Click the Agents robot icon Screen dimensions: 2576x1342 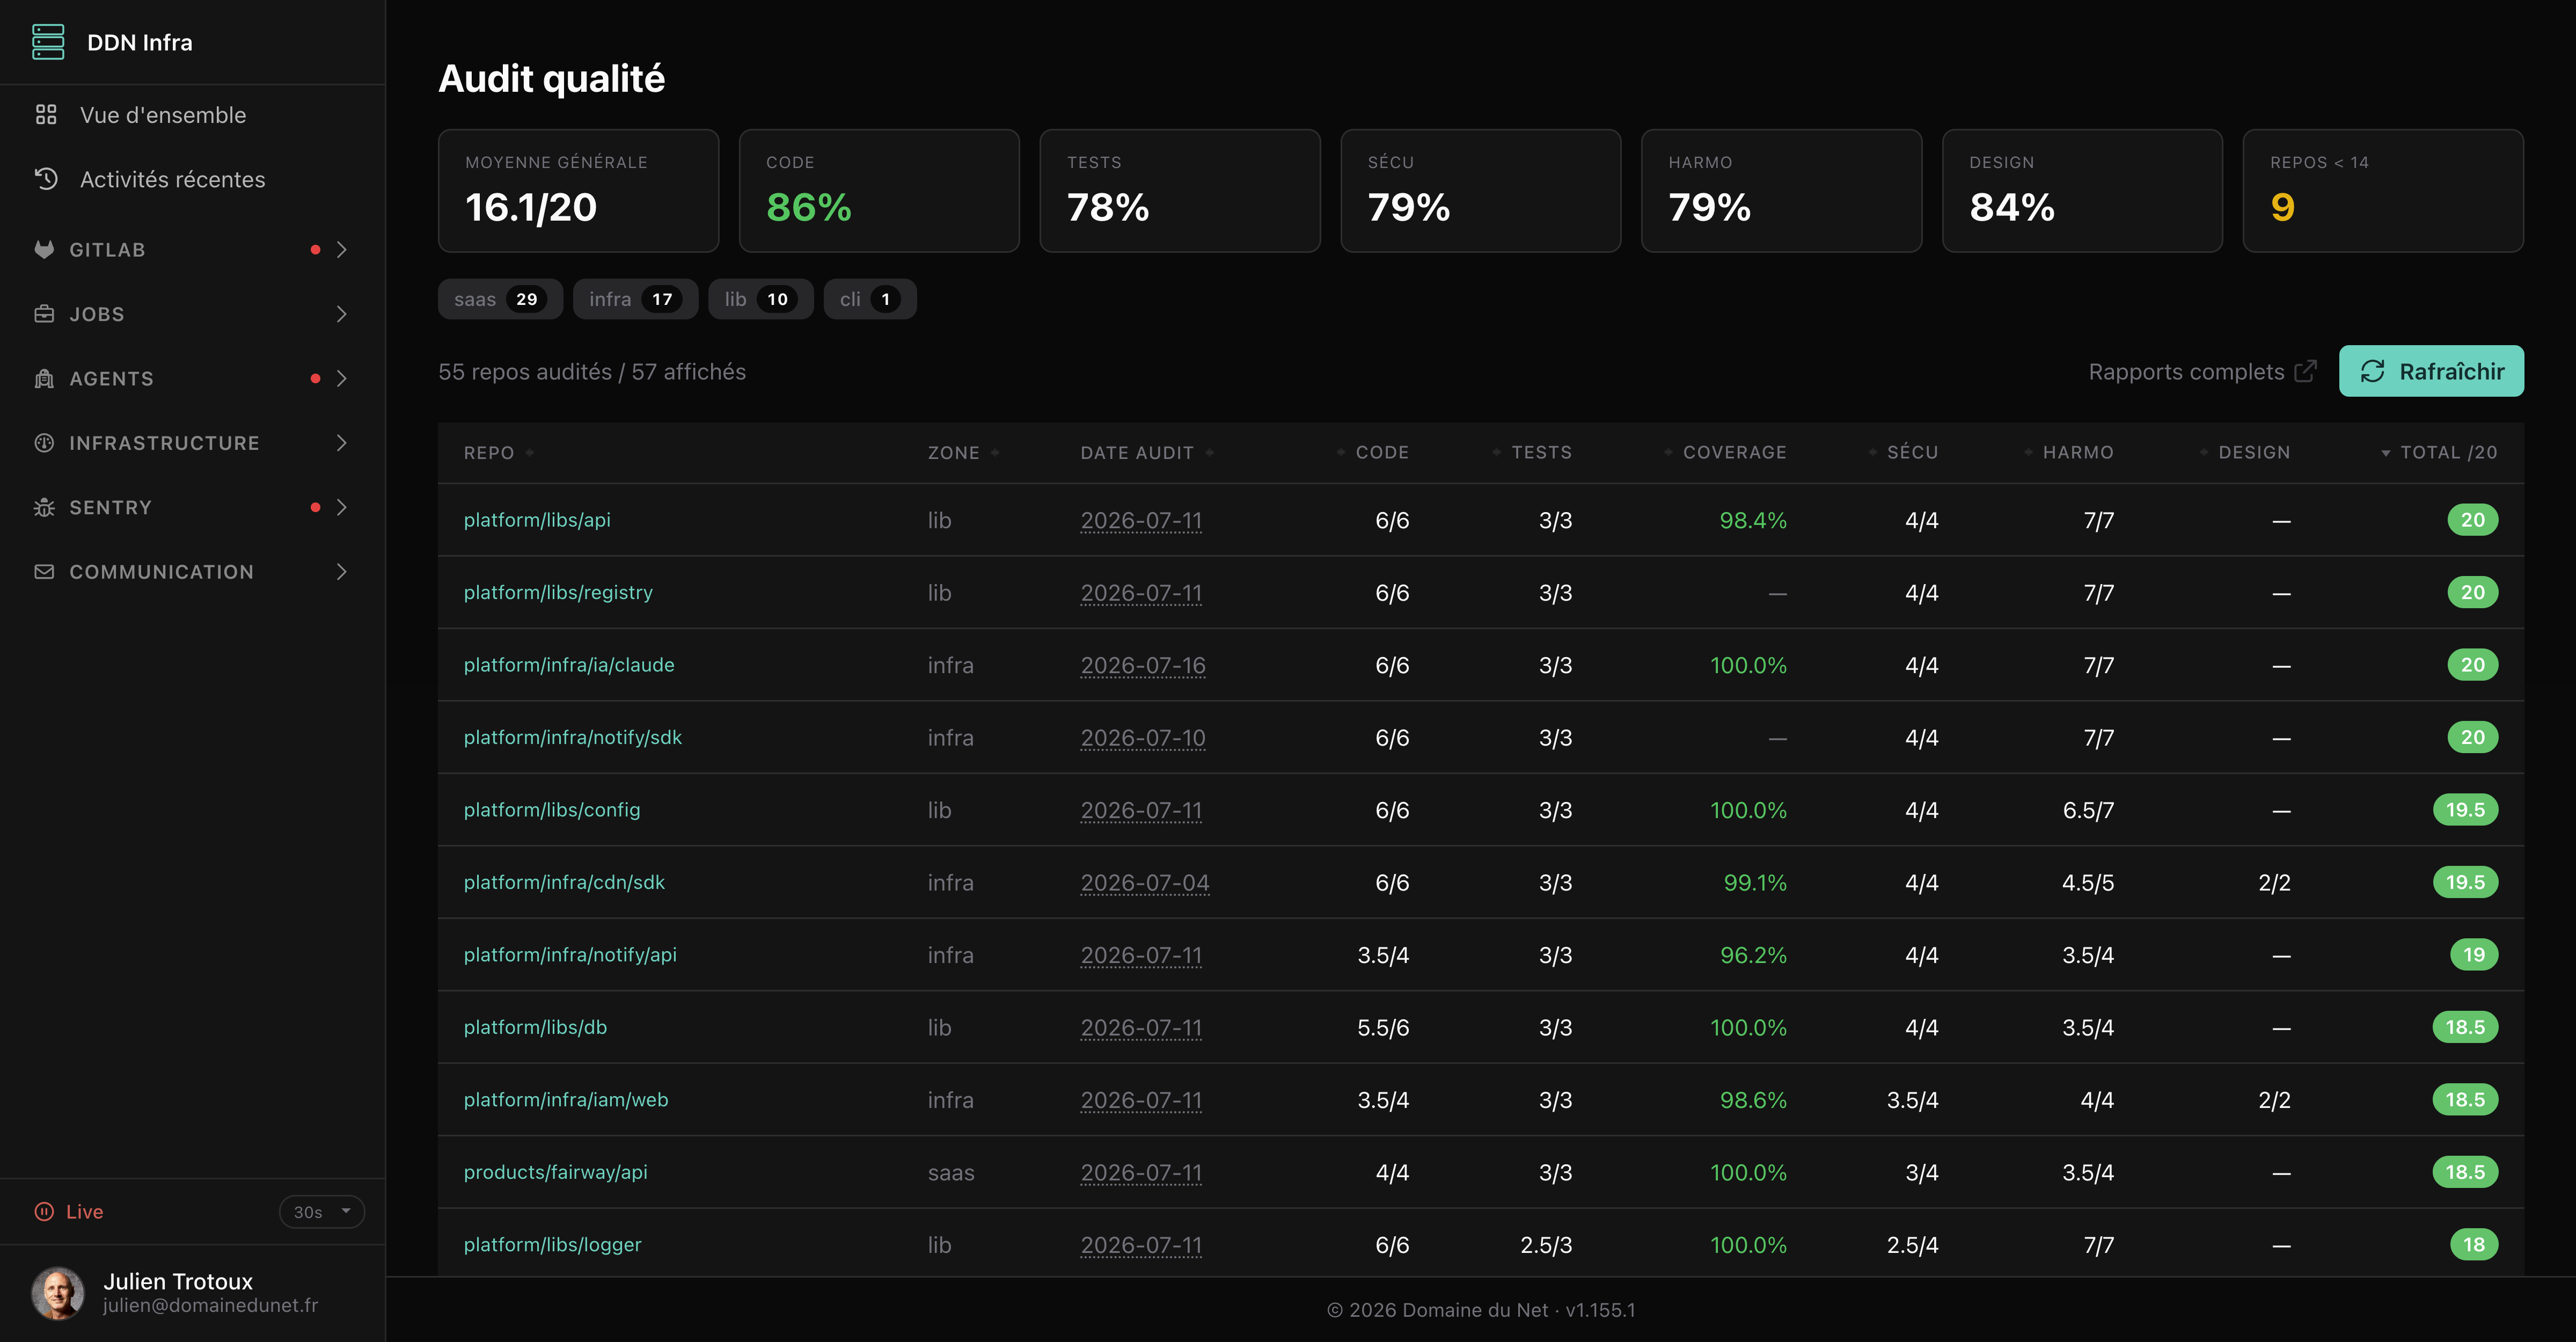click(44, 378)
